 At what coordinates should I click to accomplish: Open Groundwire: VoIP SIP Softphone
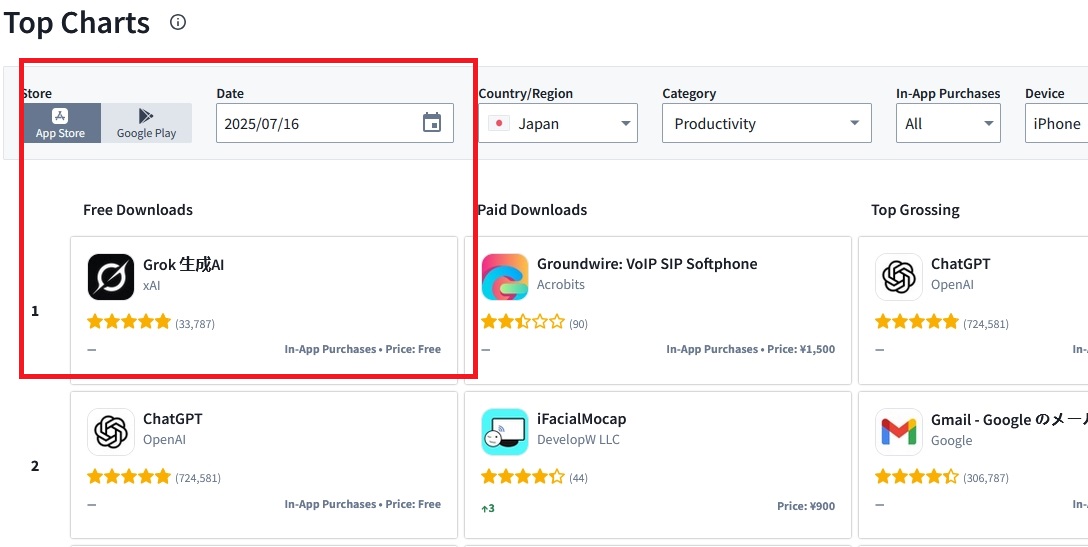[x=647, y=264]
